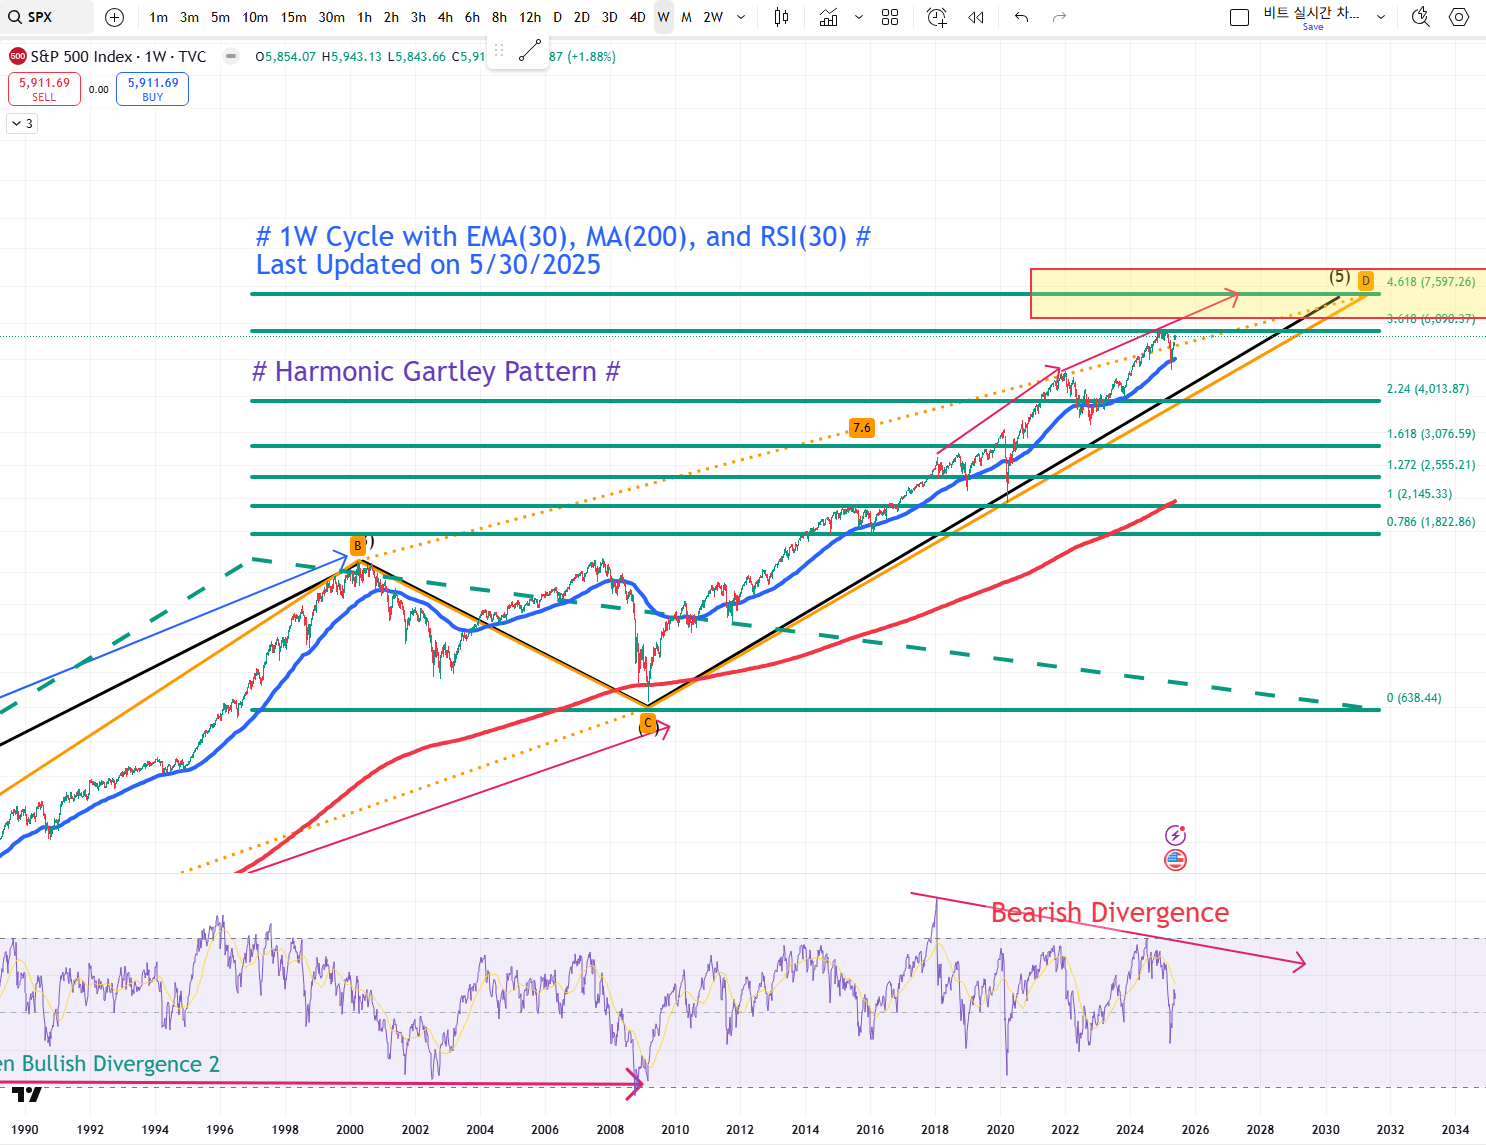Open the layout setup square icon
1486x1145 pixels.
tap(1239, 17)
